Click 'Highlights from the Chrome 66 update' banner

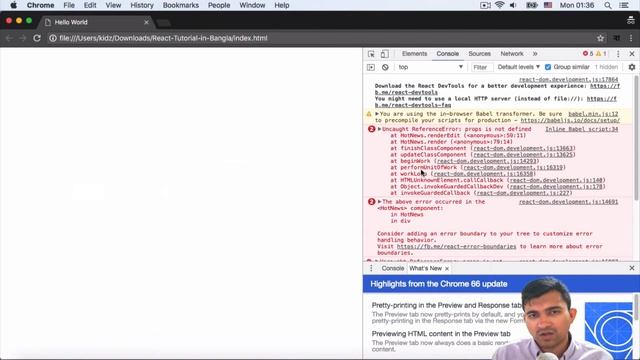439,284
